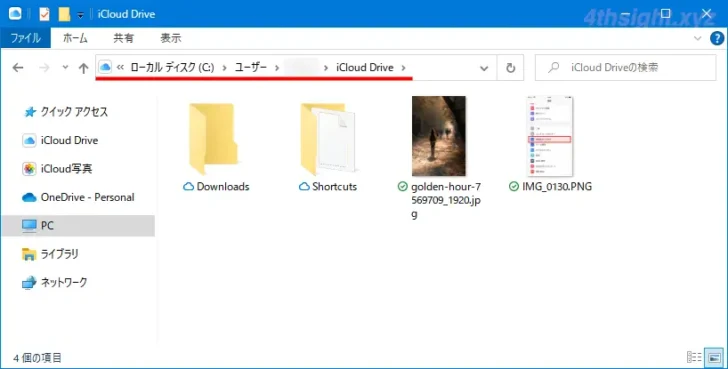Switch to the ホーム ribbon tab
Image resolution: width=728 pixels, height=369 pixels.
[x=75, y=38]
